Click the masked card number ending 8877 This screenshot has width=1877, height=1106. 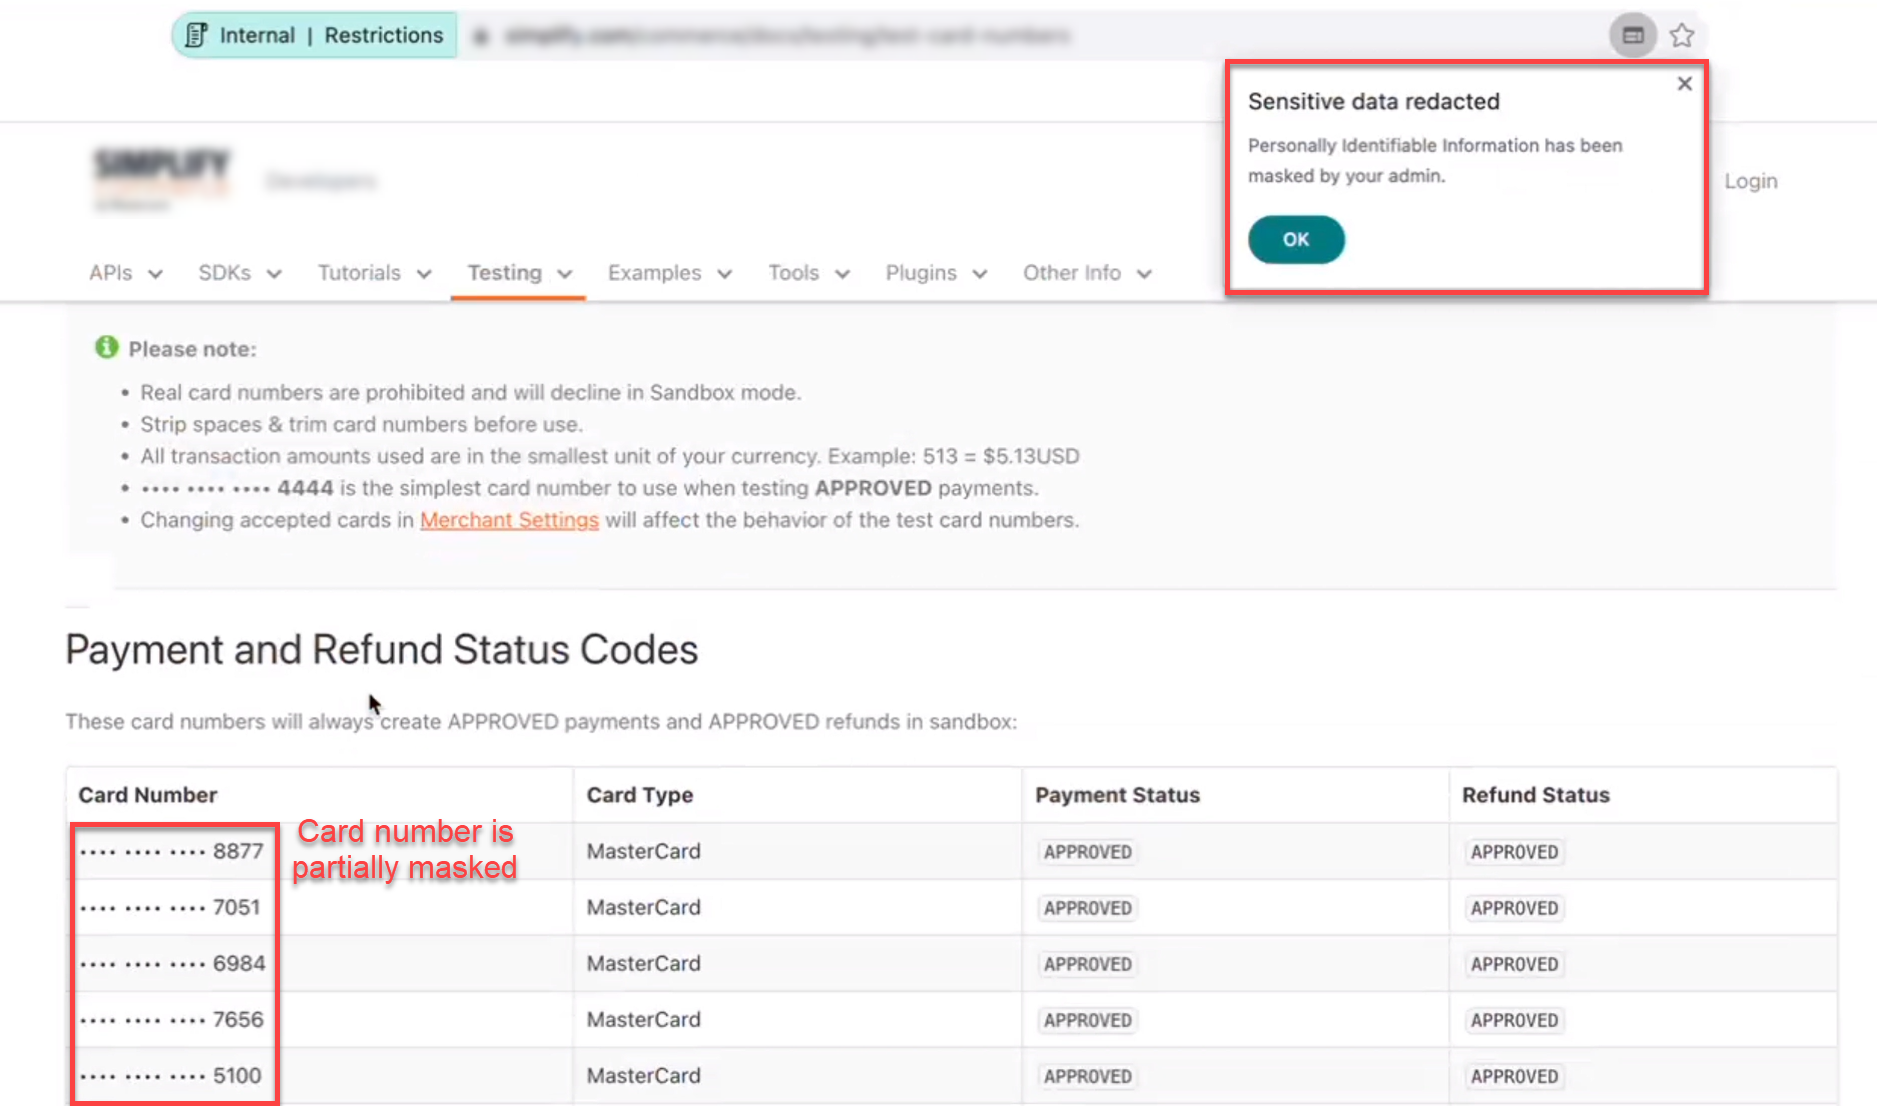(172, 851)
